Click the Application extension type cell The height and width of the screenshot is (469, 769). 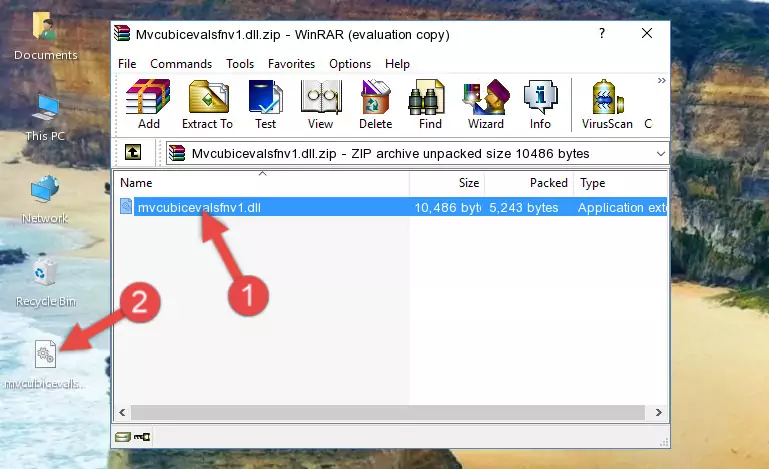click(x=622, y=208)
